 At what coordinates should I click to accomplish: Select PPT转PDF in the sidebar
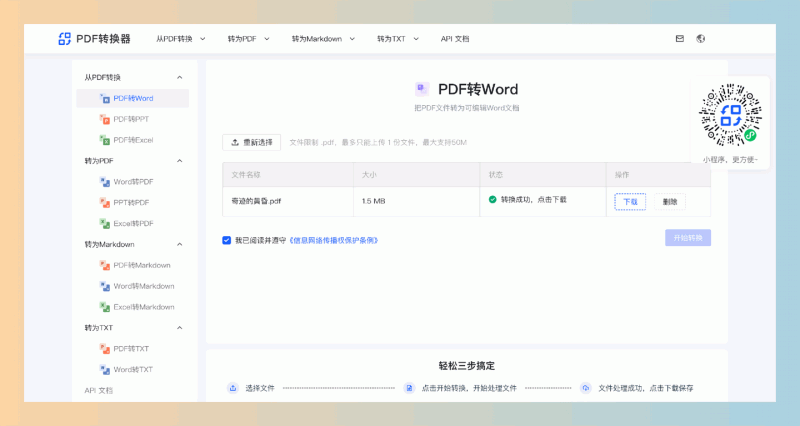[x=133, y=203]
